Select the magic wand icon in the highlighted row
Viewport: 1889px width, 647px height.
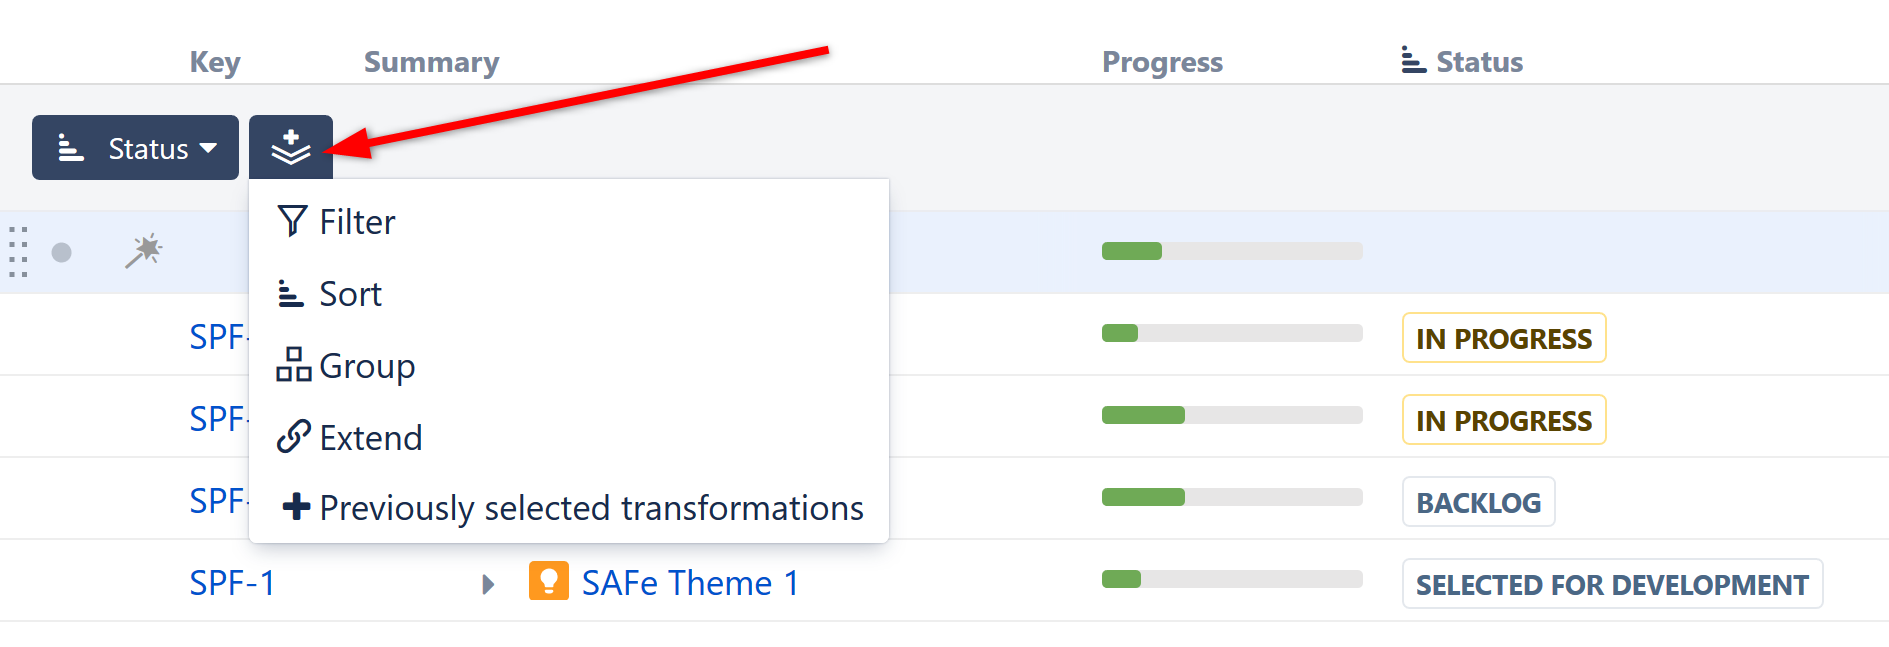145,251
